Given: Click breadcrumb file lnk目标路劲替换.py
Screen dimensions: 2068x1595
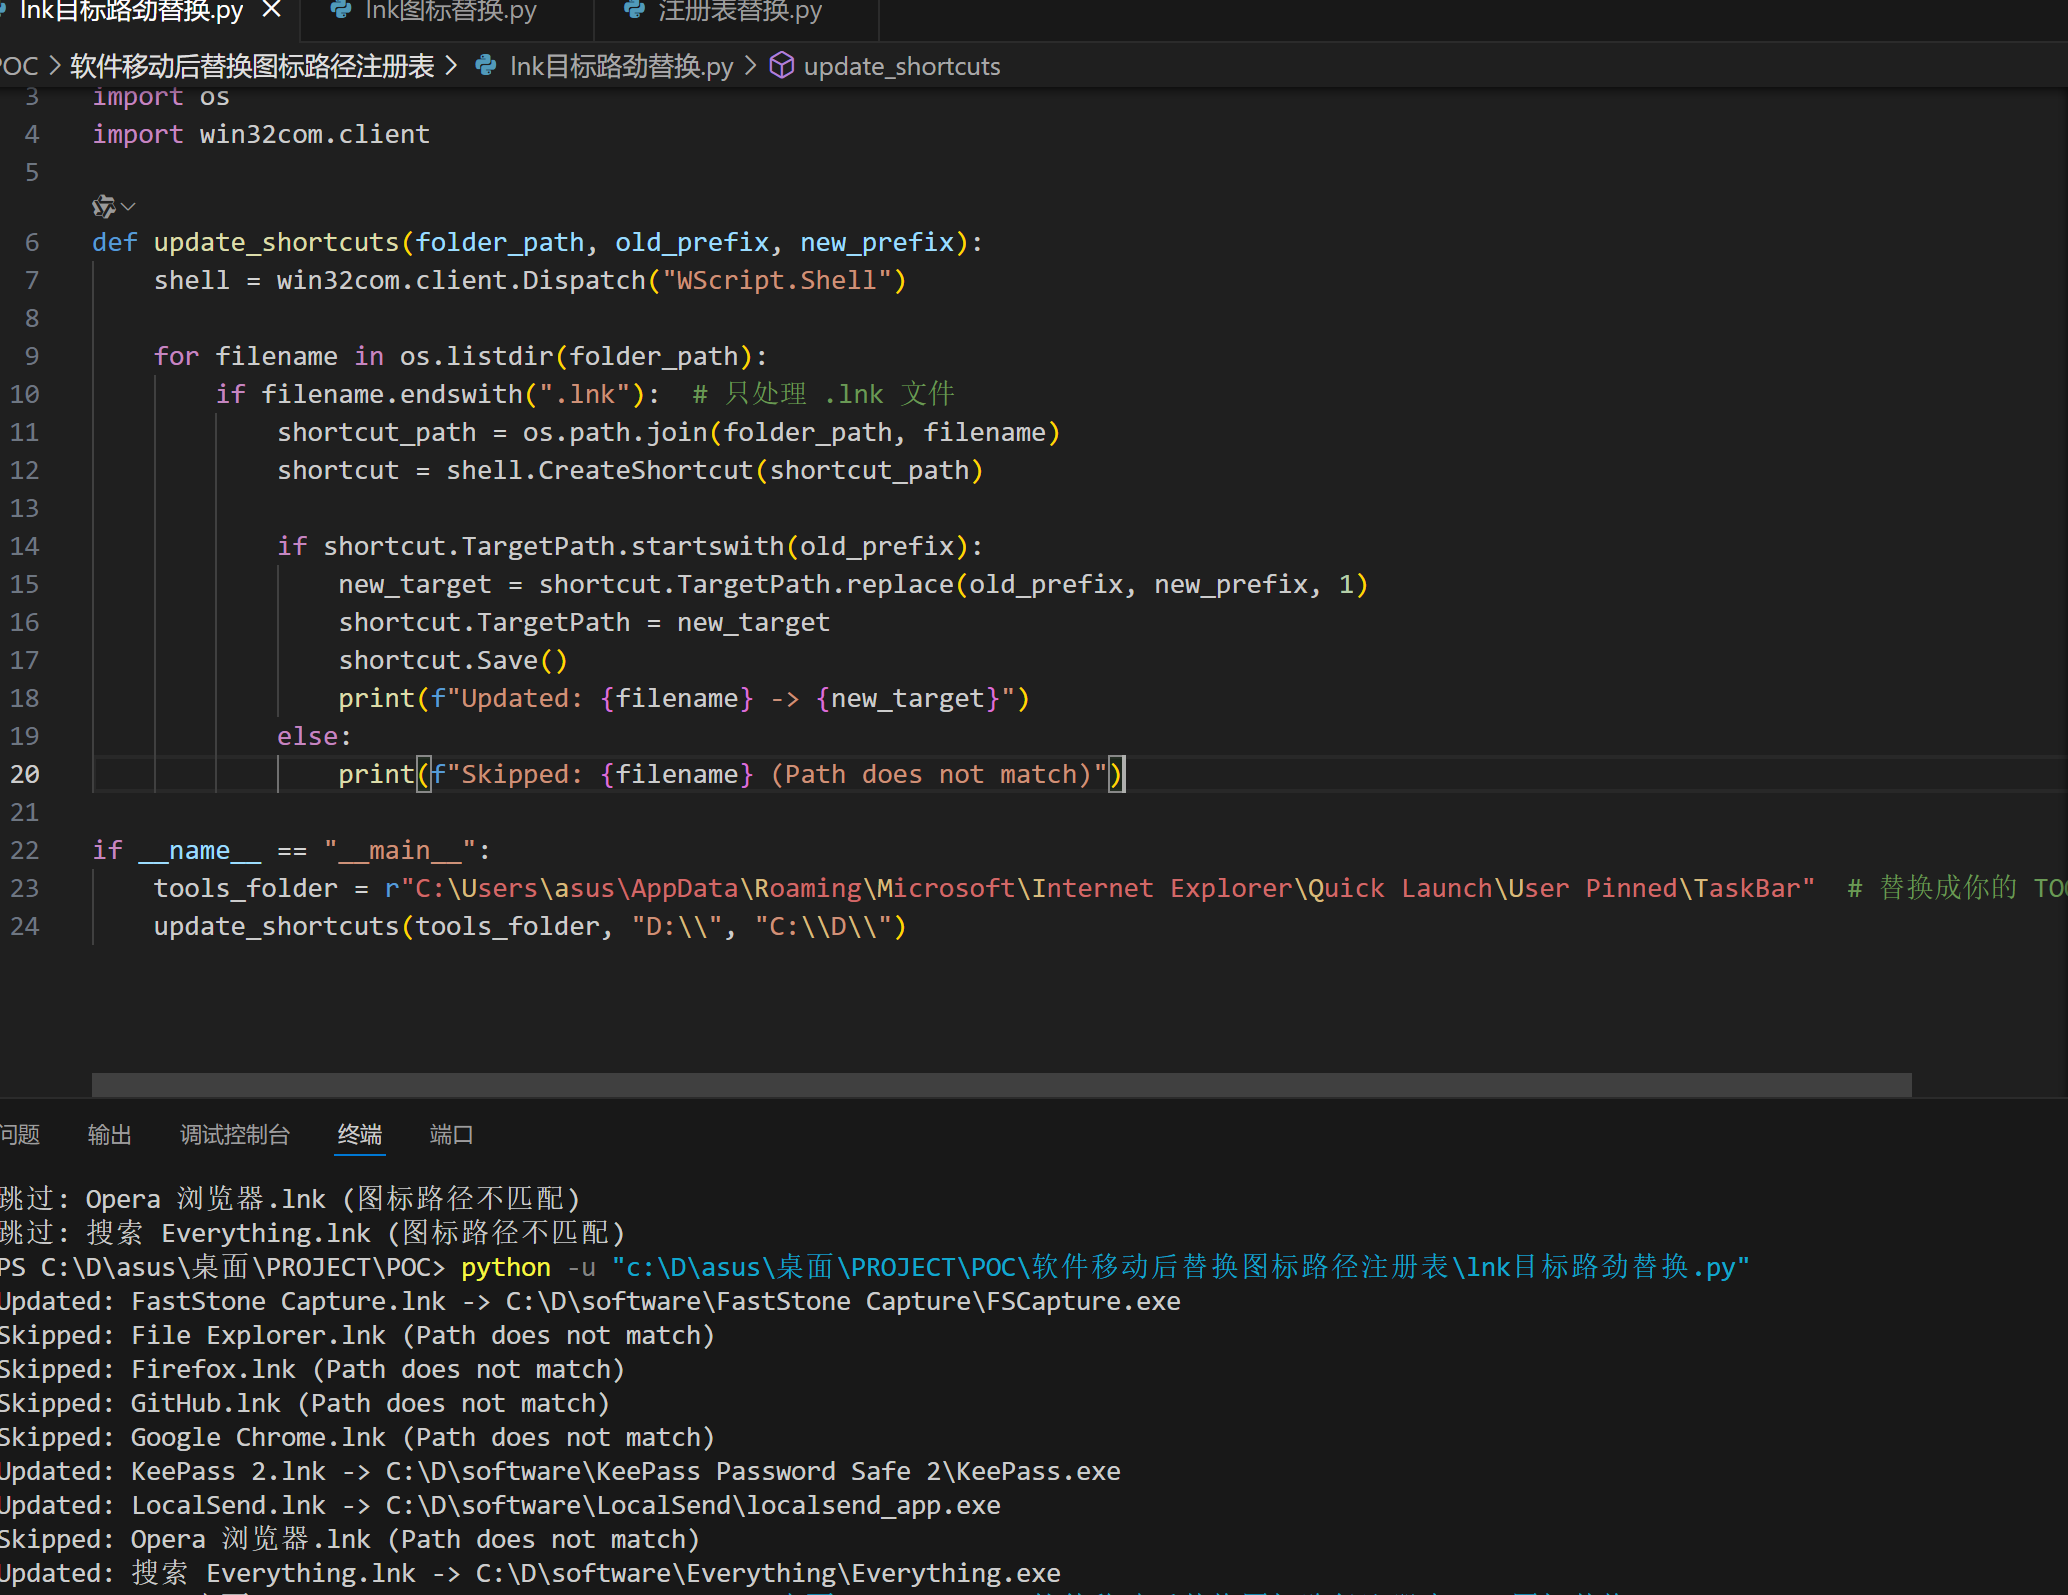Looking at the screenshot, I should pyautogui.click(x=621, y=67).
